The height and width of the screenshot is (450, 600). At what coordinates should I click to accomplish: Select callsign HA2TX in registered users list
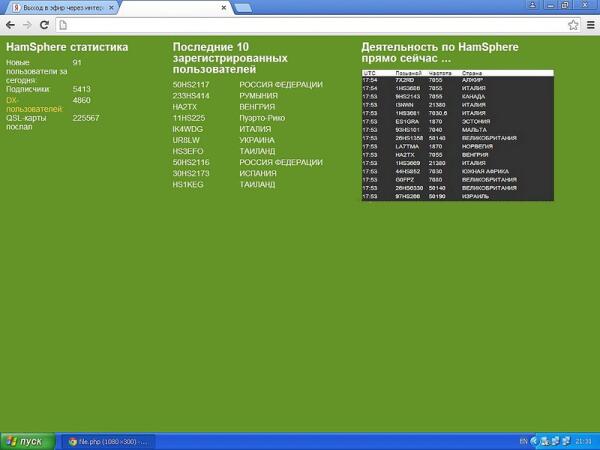click(x=184, y=107)
